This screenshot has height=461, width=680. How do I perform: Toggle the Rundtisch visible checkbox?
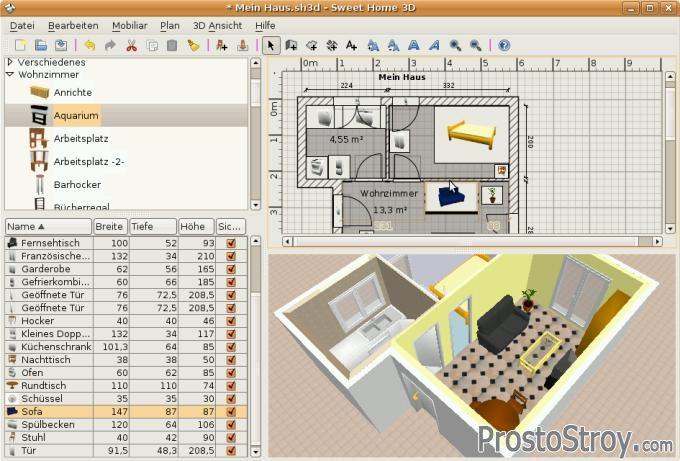pos(231,386)
